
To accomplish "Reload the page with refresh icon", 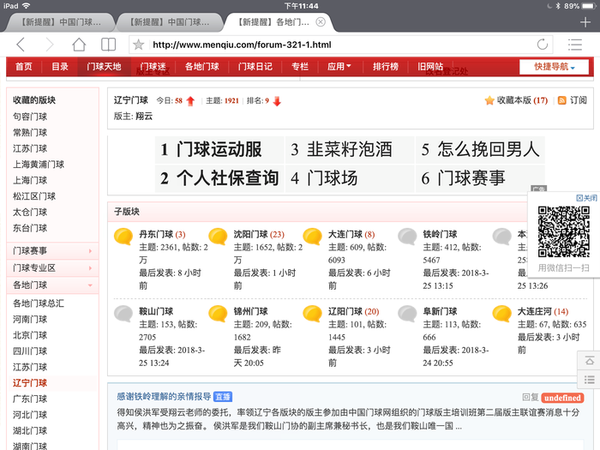I will tap(542, 44).
